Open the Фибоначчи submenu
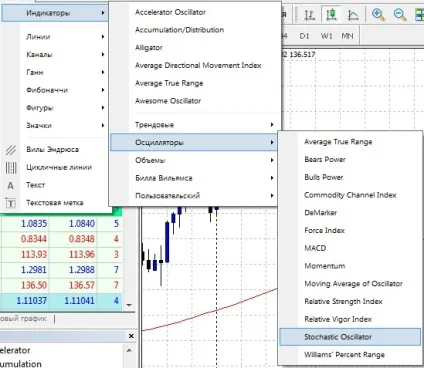 tap(64, 90)
